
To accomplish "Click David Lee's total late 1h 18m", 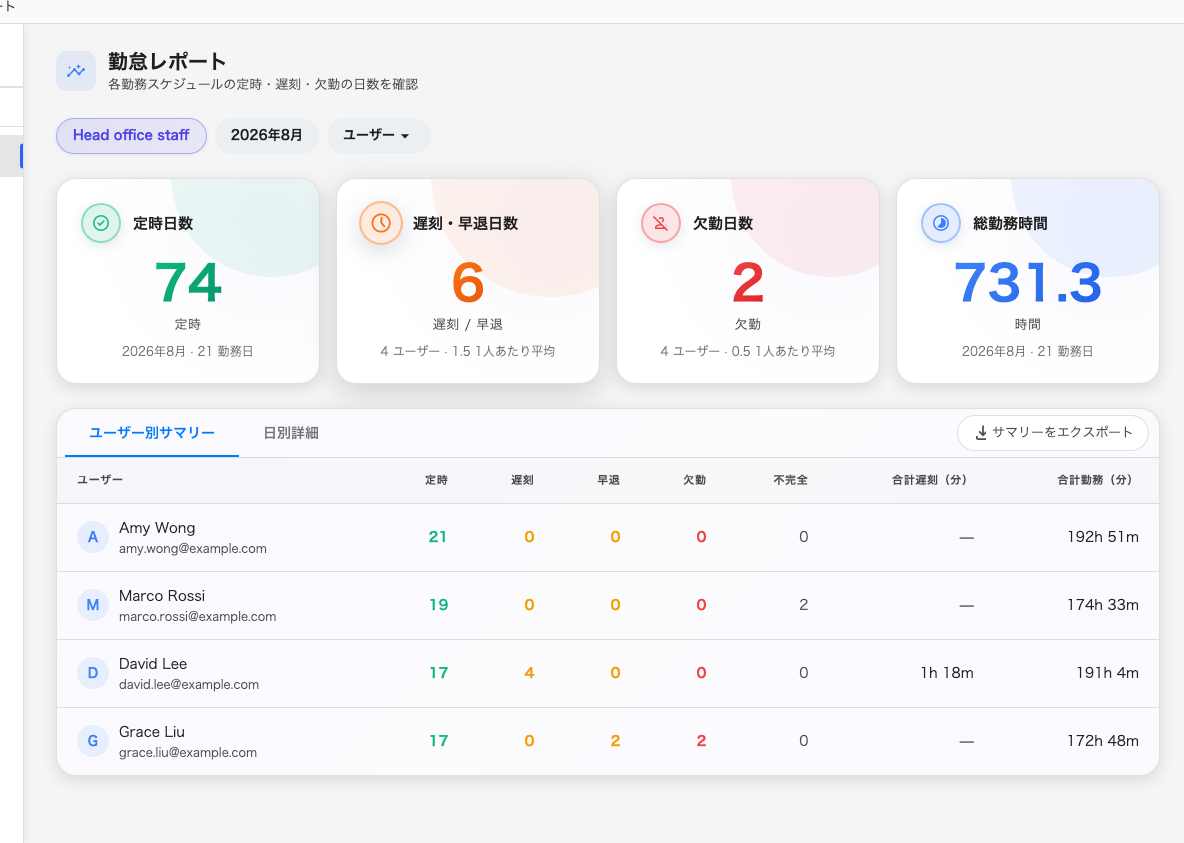I will 947,673.
